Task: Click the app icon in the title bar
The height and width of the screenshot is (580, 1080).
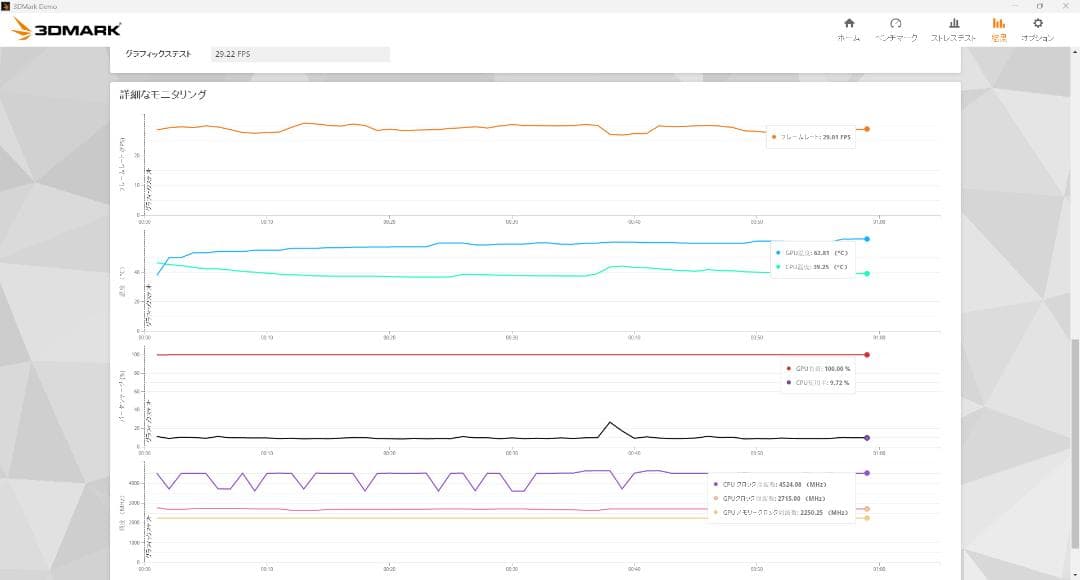Action: [6, 5]
